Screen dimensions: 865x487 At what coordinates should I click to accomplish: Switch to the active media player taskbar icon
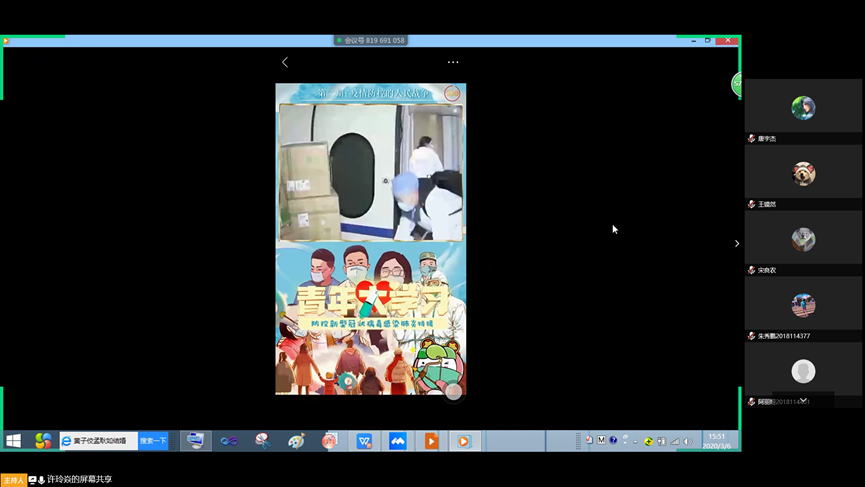click(464, 441)
